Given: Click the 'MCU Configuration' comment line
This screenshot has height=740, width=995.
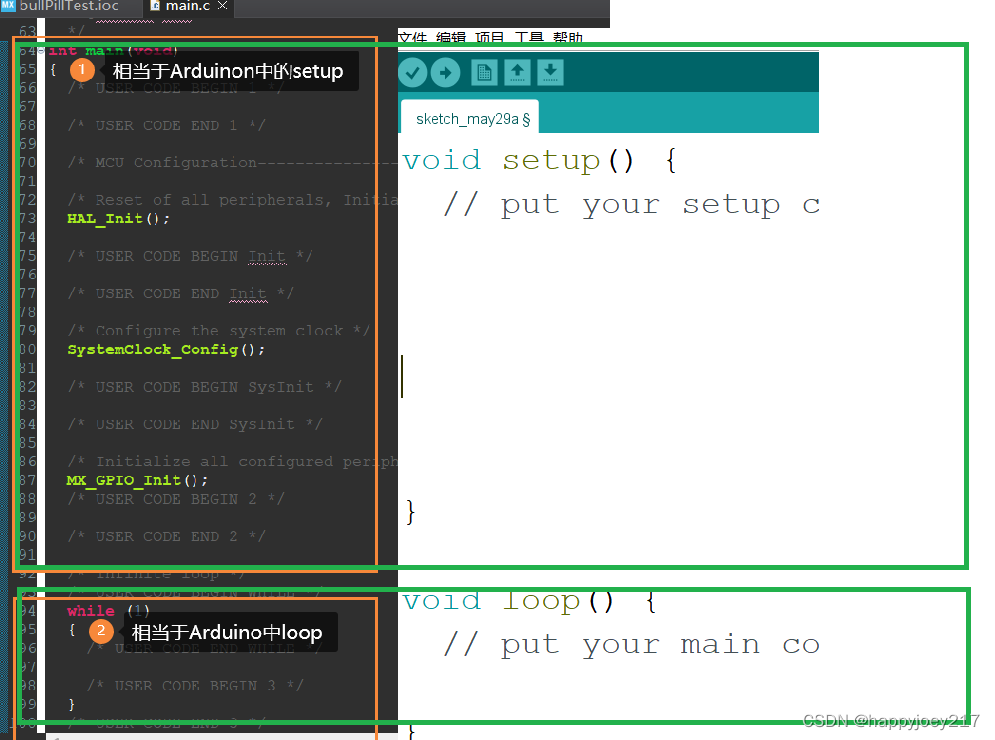Looking at the screenshot, I should 232,162.
